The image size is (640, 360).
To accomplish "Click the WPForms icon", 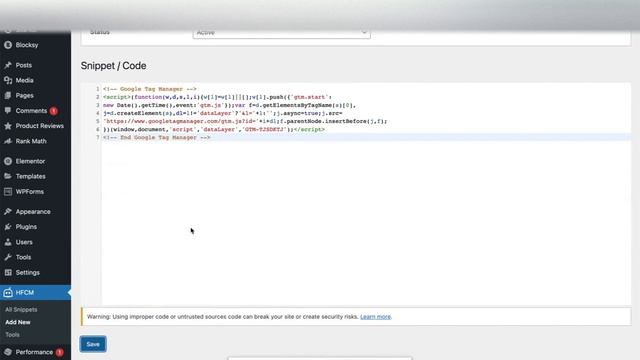I will (8, 191).
